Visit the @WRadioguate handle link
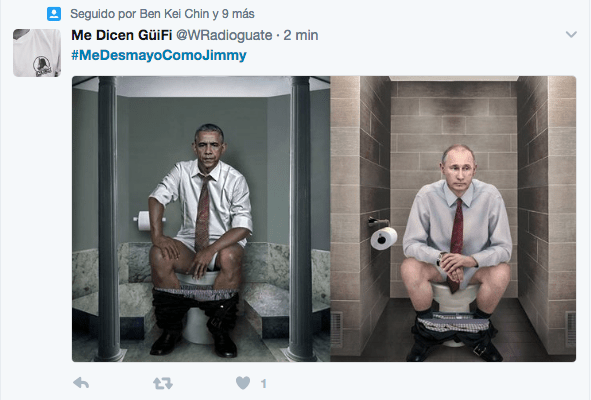The width and height of the screenshot is (591, 400). tap(224, 35)
